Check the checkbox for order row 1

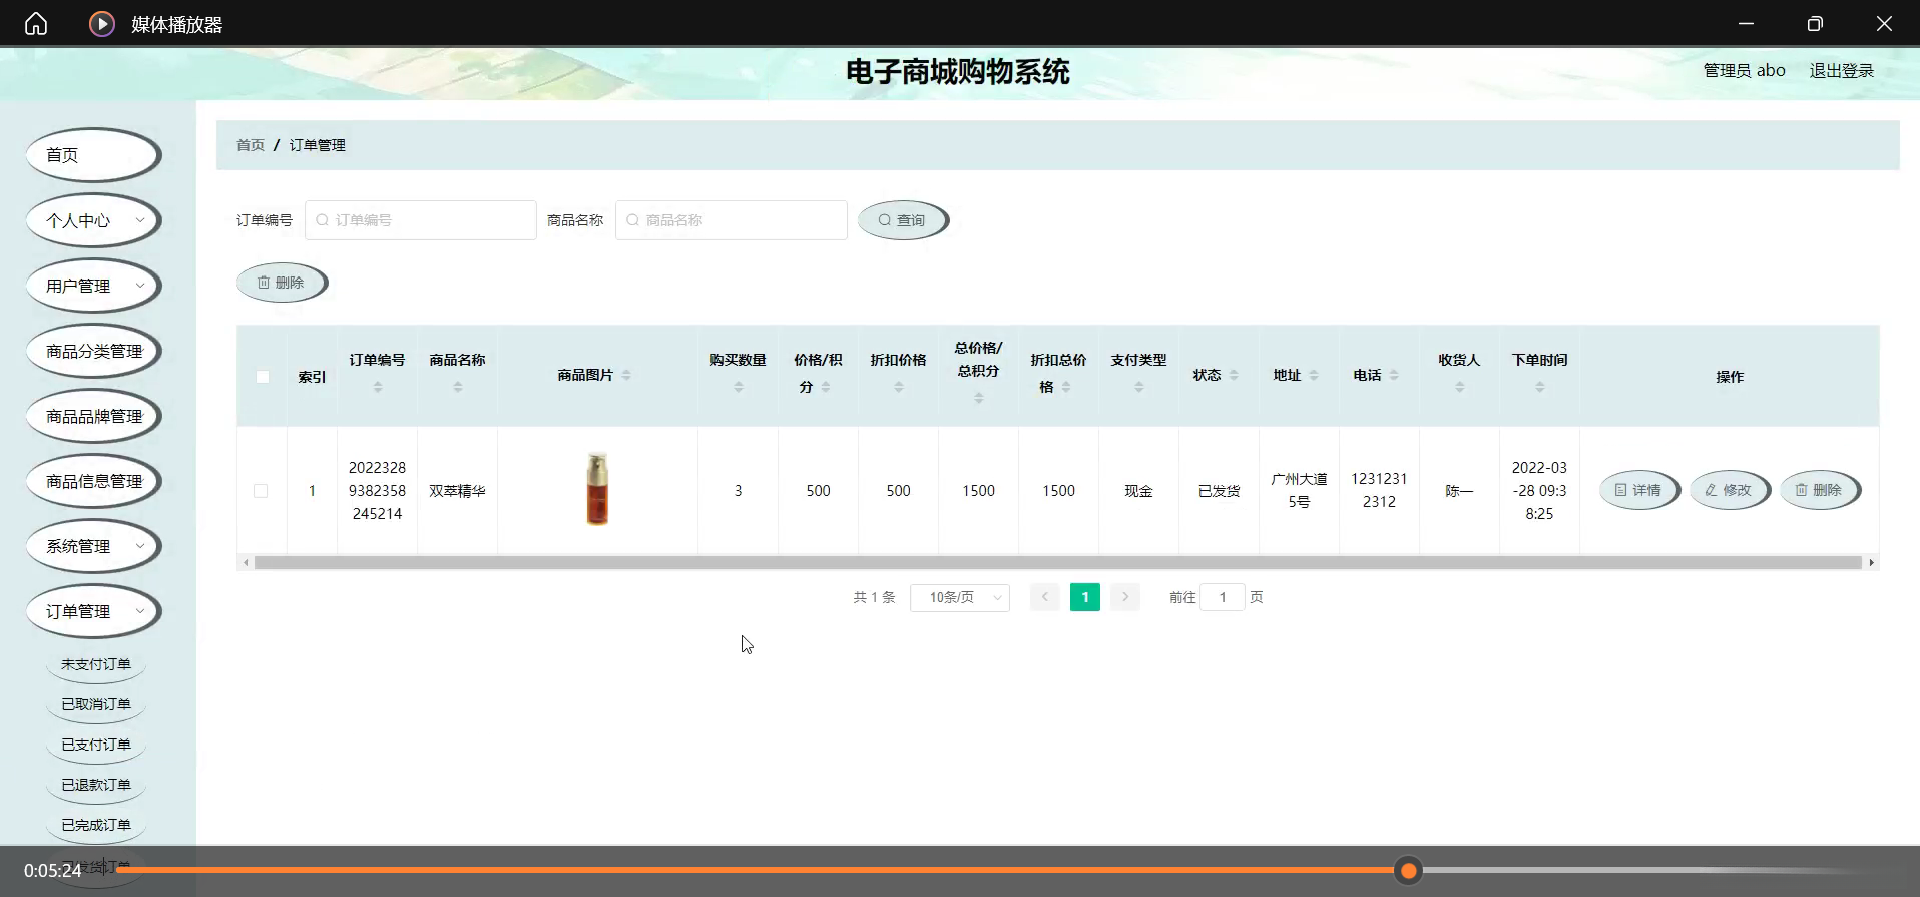pos(261,491)
